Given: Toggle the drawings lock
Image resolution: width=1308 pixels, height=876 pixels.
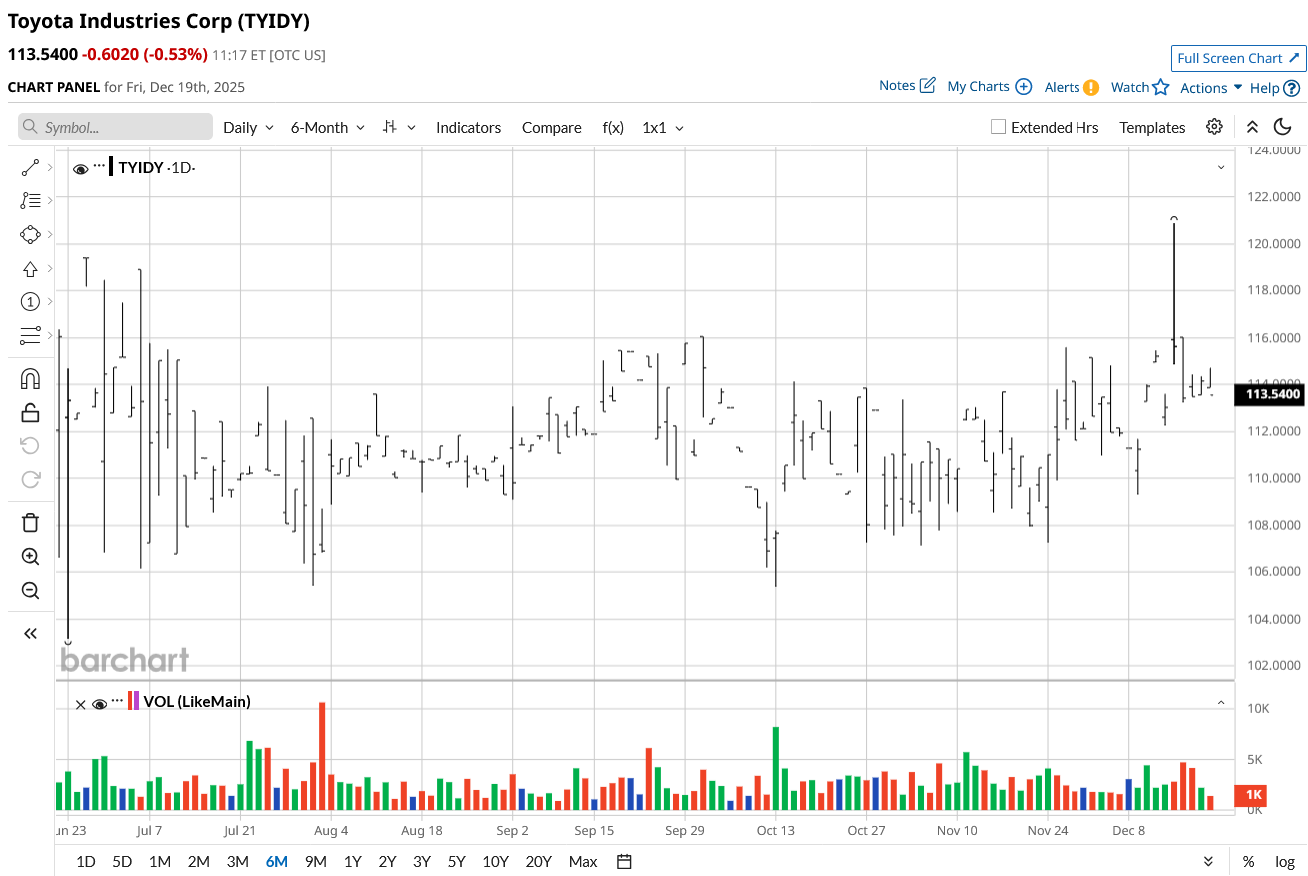Looking at the screenshot, I should [30, 412].
